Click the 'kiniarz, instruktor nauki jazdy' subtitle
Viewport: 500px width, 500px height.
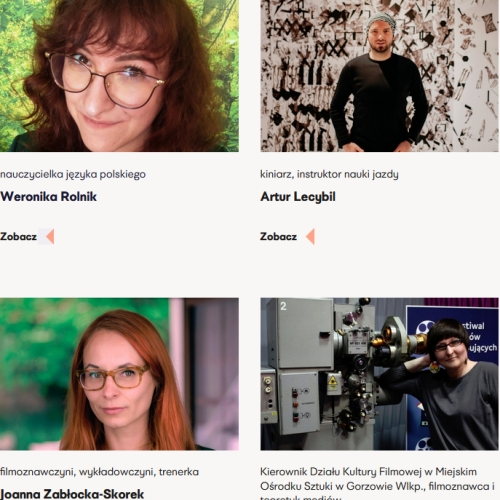coord(329,174)
